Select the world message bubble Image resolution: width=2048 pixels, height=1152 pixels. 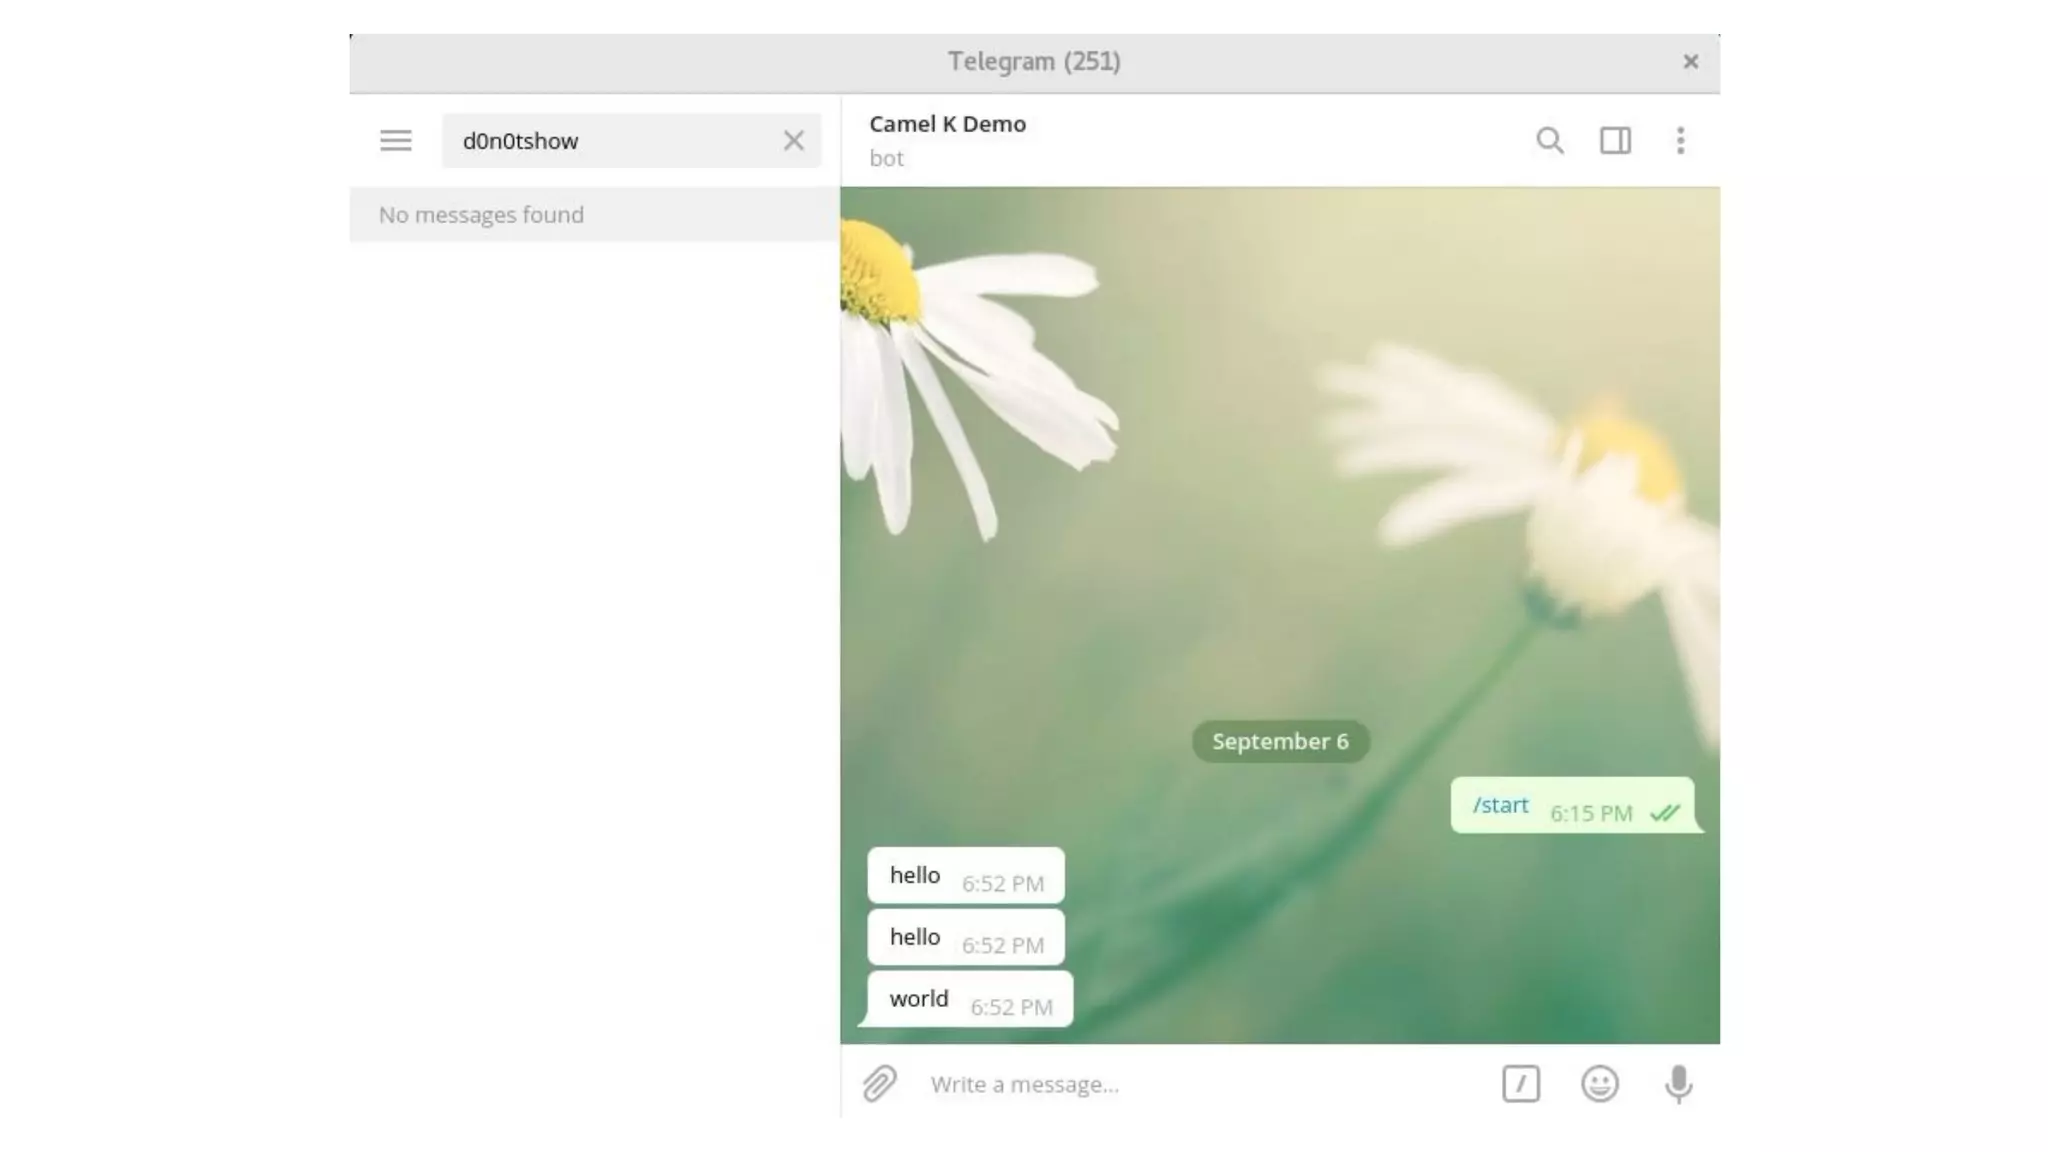(968, 999)
